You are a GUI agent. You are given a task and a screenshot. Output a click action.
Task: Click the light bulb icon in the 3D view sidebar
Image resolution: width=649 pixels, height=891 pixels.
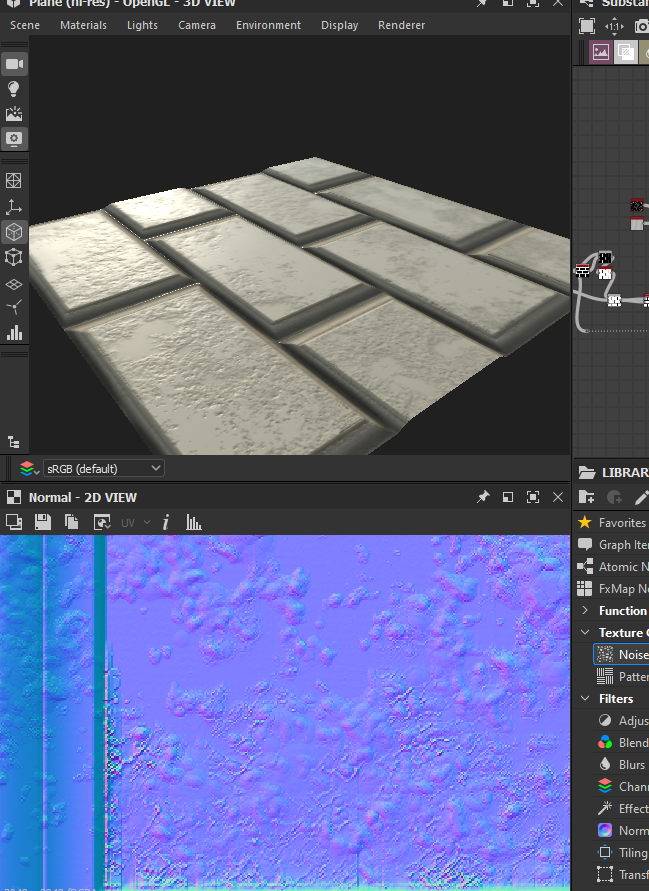14,89
